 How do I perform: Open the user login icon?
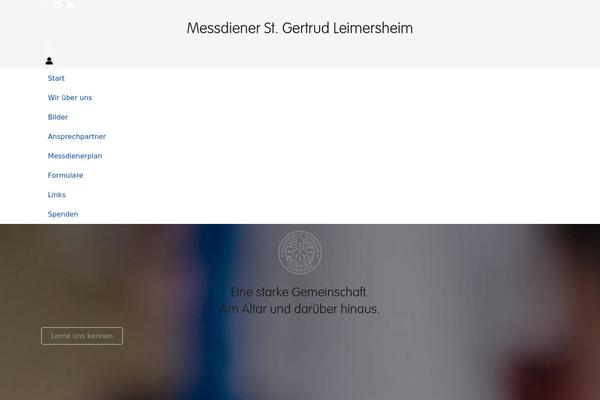coord(49,60)
